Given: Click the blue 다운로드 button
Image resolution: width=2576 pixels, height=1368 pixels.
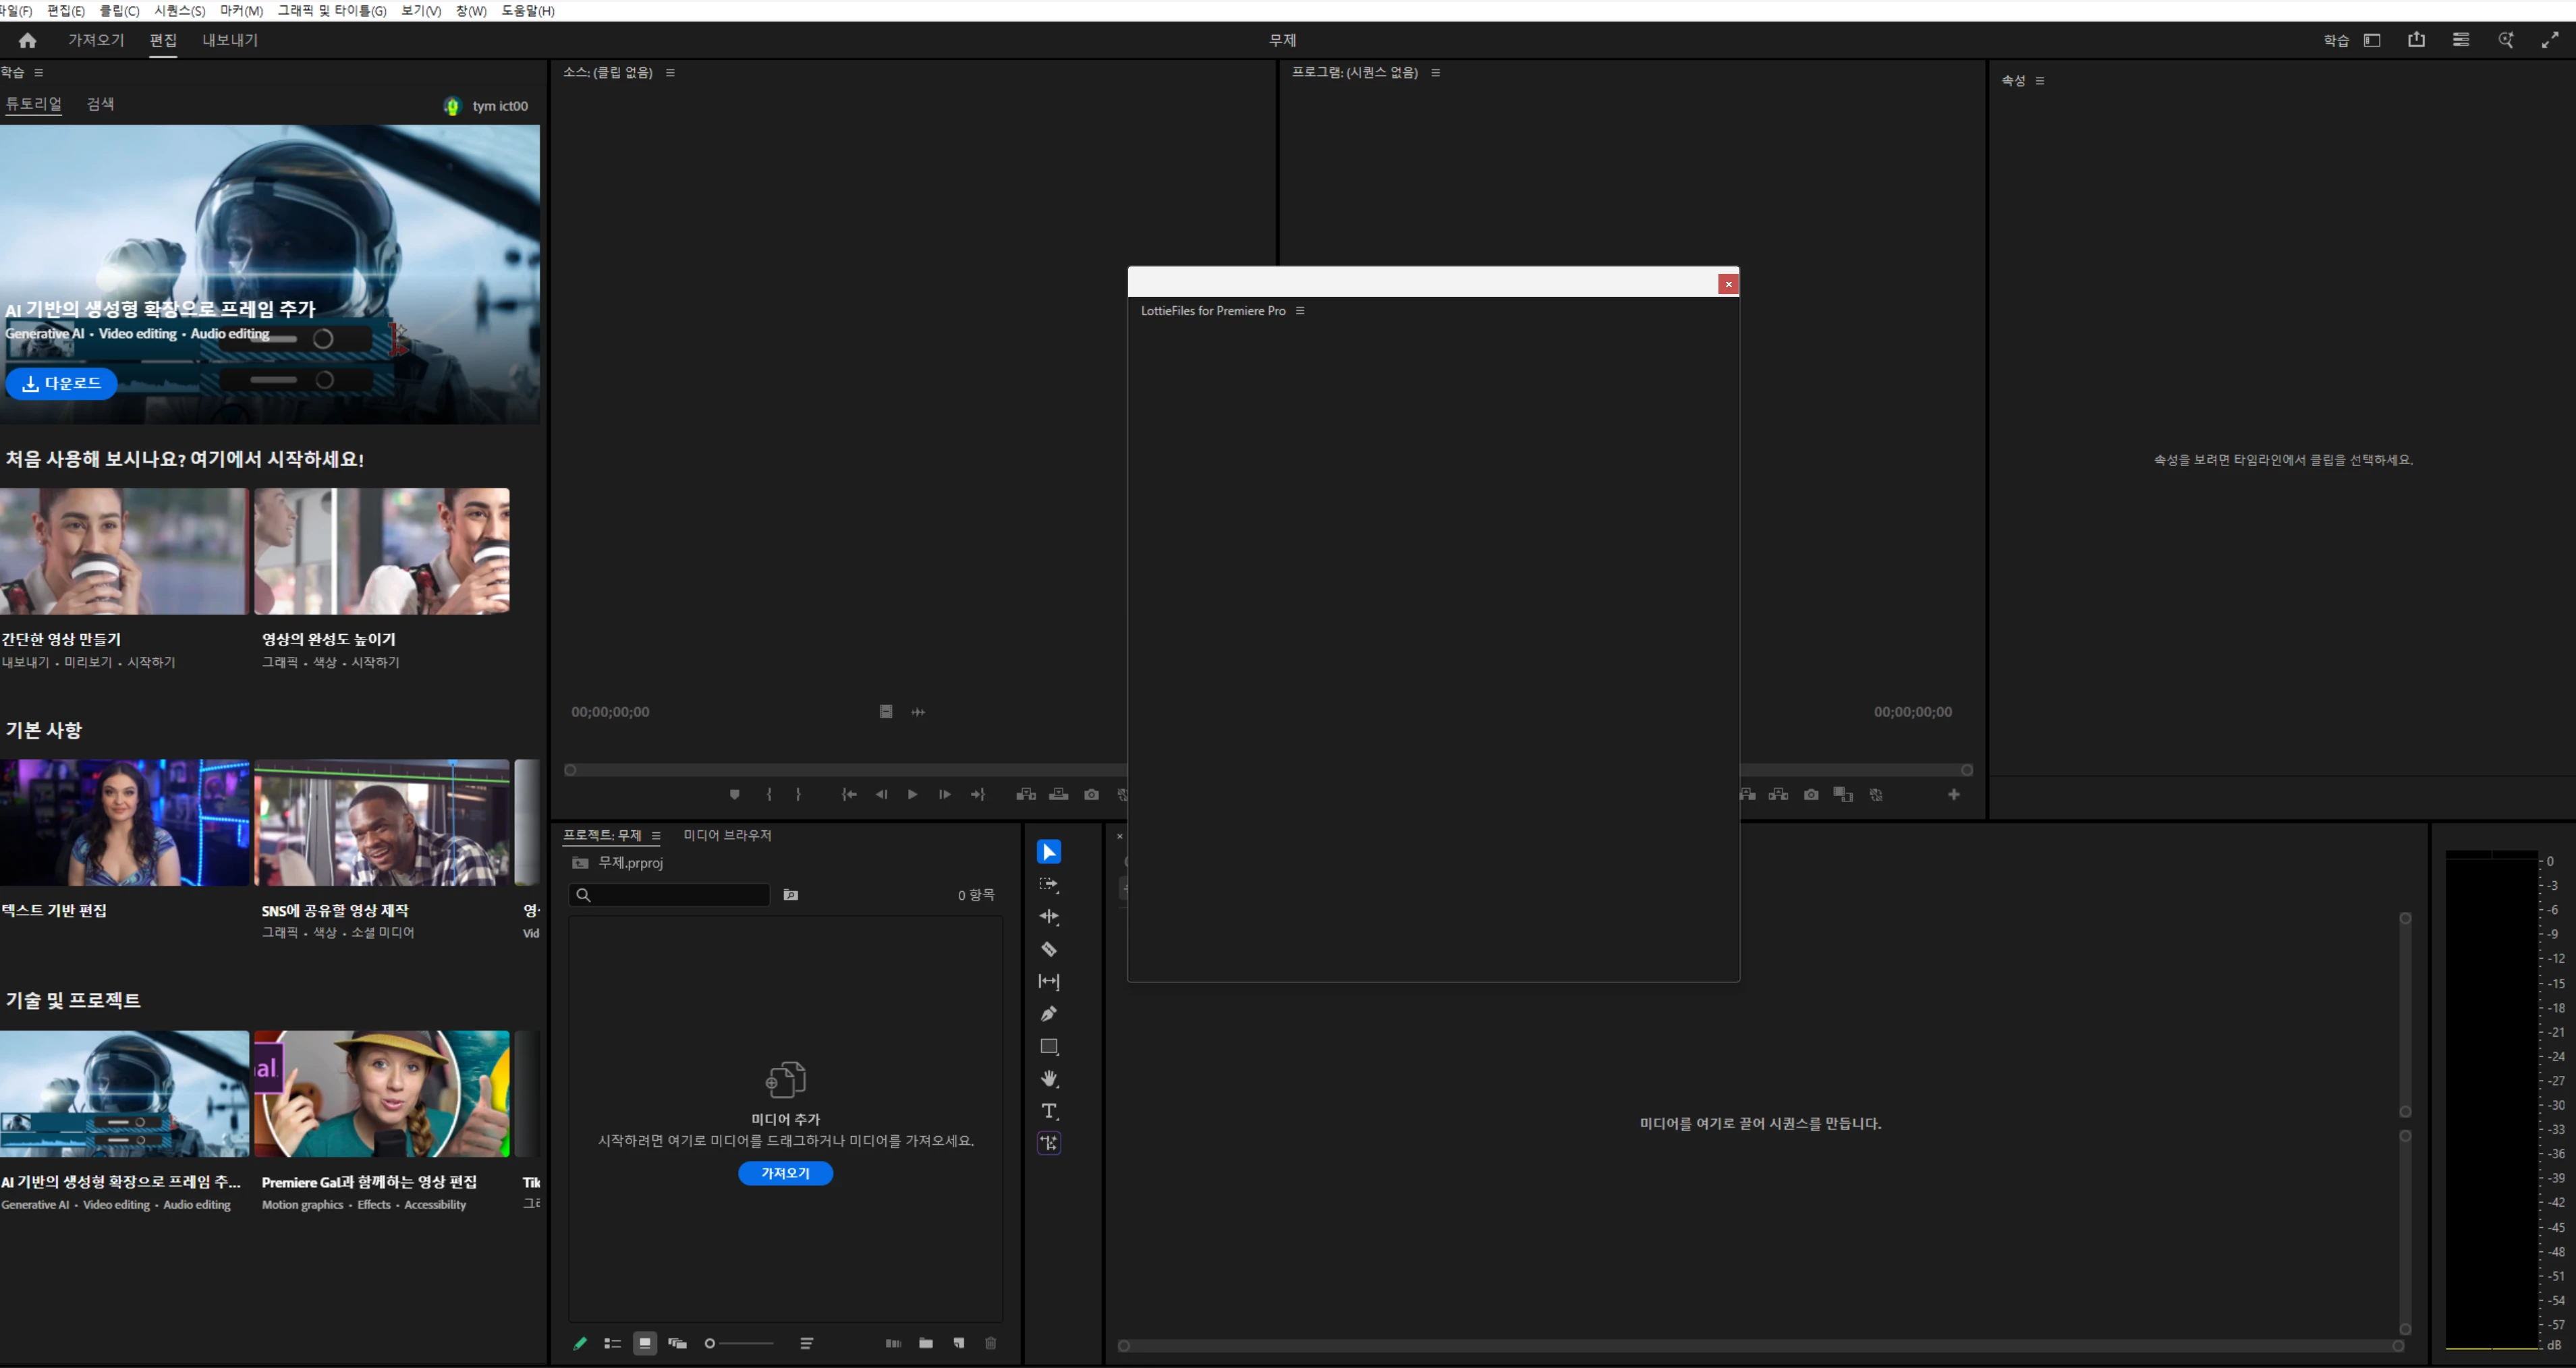Looking at the screenshot, I should coord(61,384).
